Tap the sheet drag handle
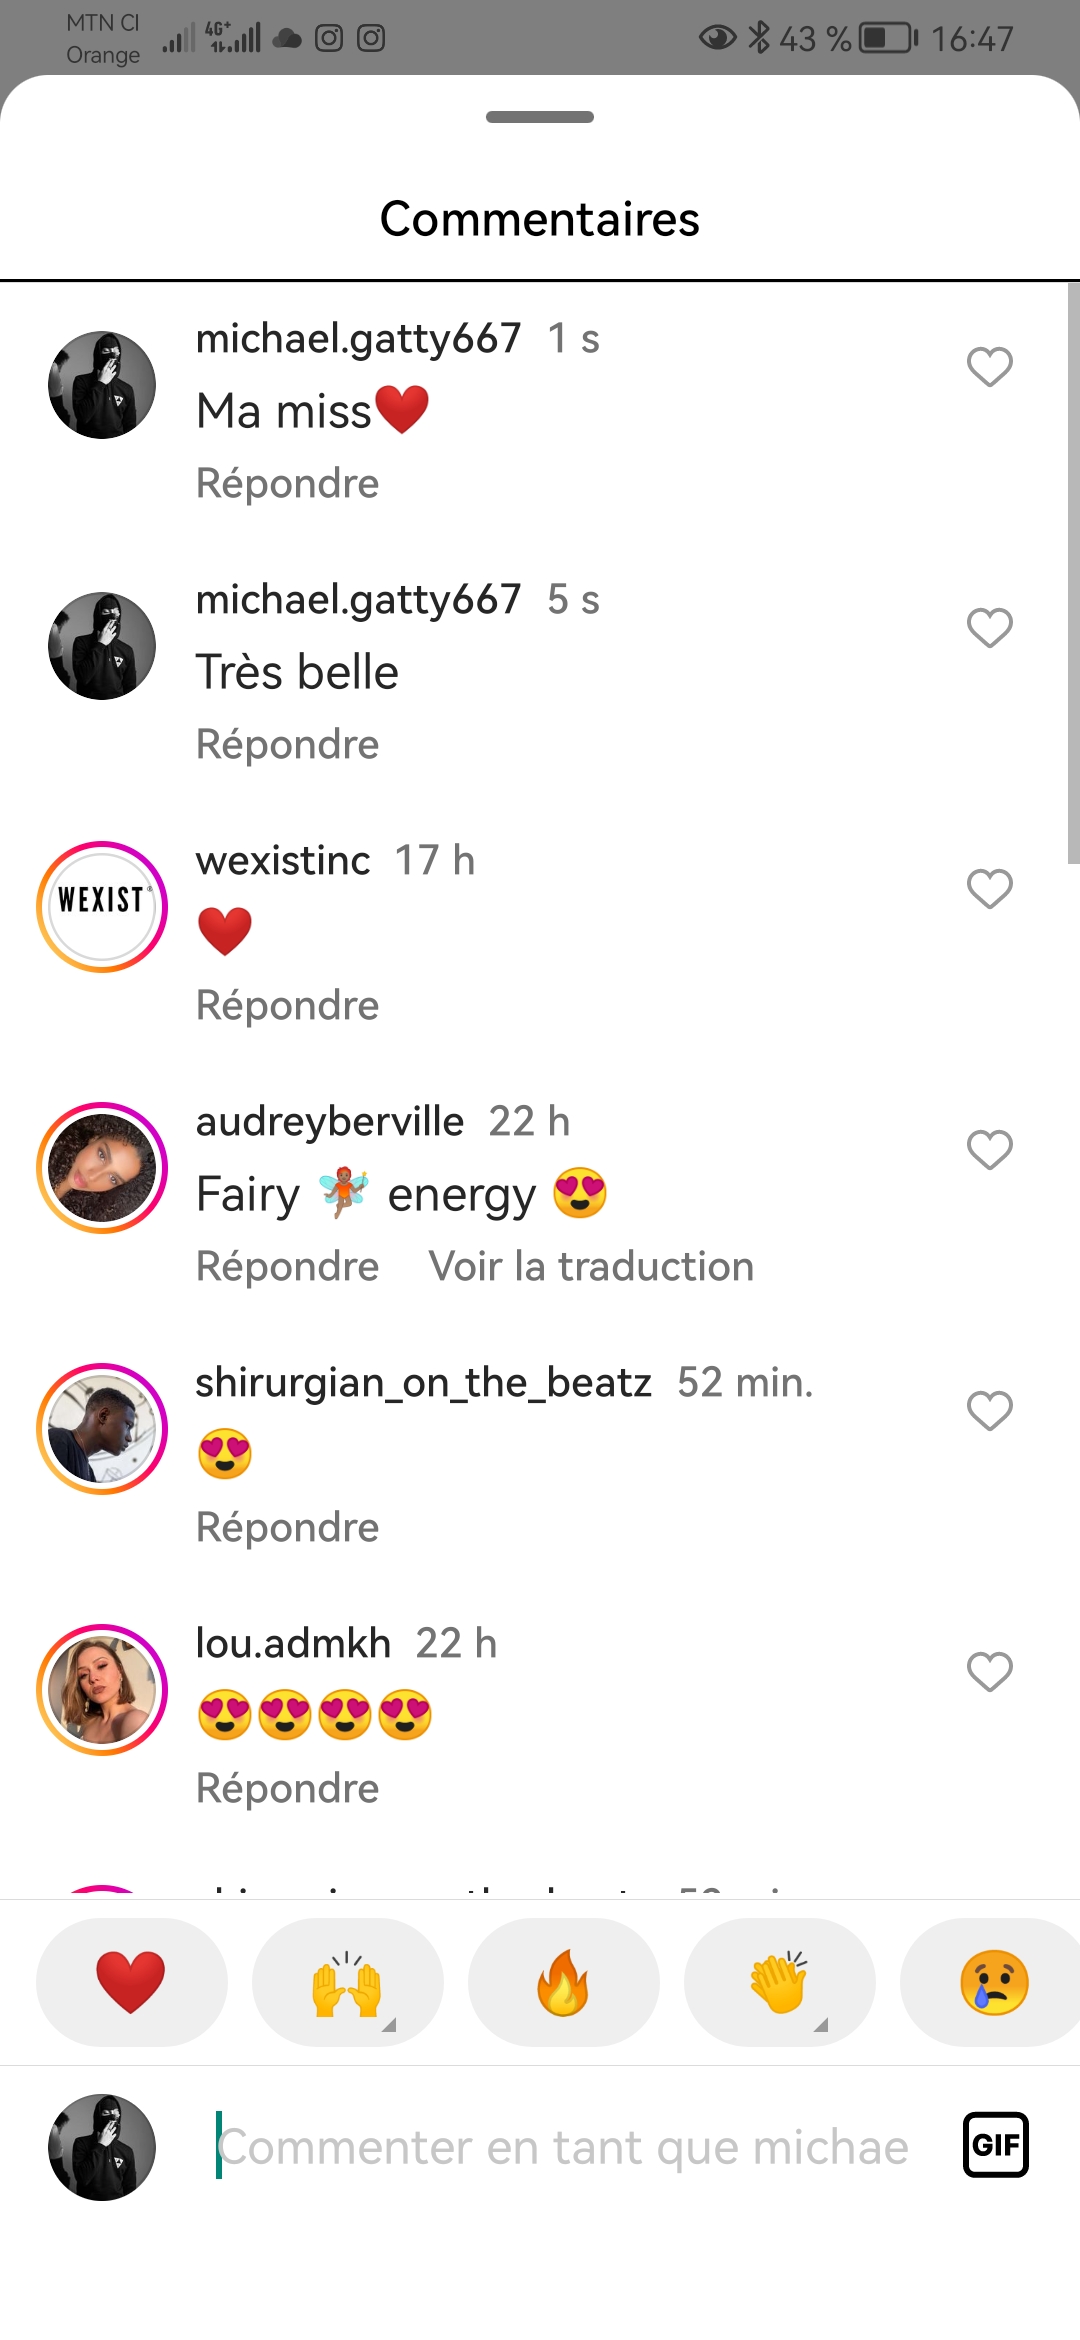 tap(540, 117)
